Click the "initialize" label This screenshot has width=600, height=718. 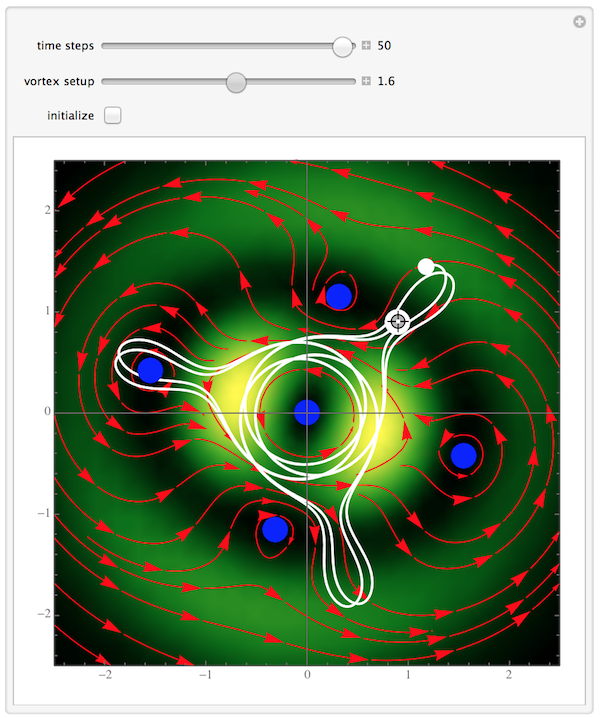click(x=71, y=115)
